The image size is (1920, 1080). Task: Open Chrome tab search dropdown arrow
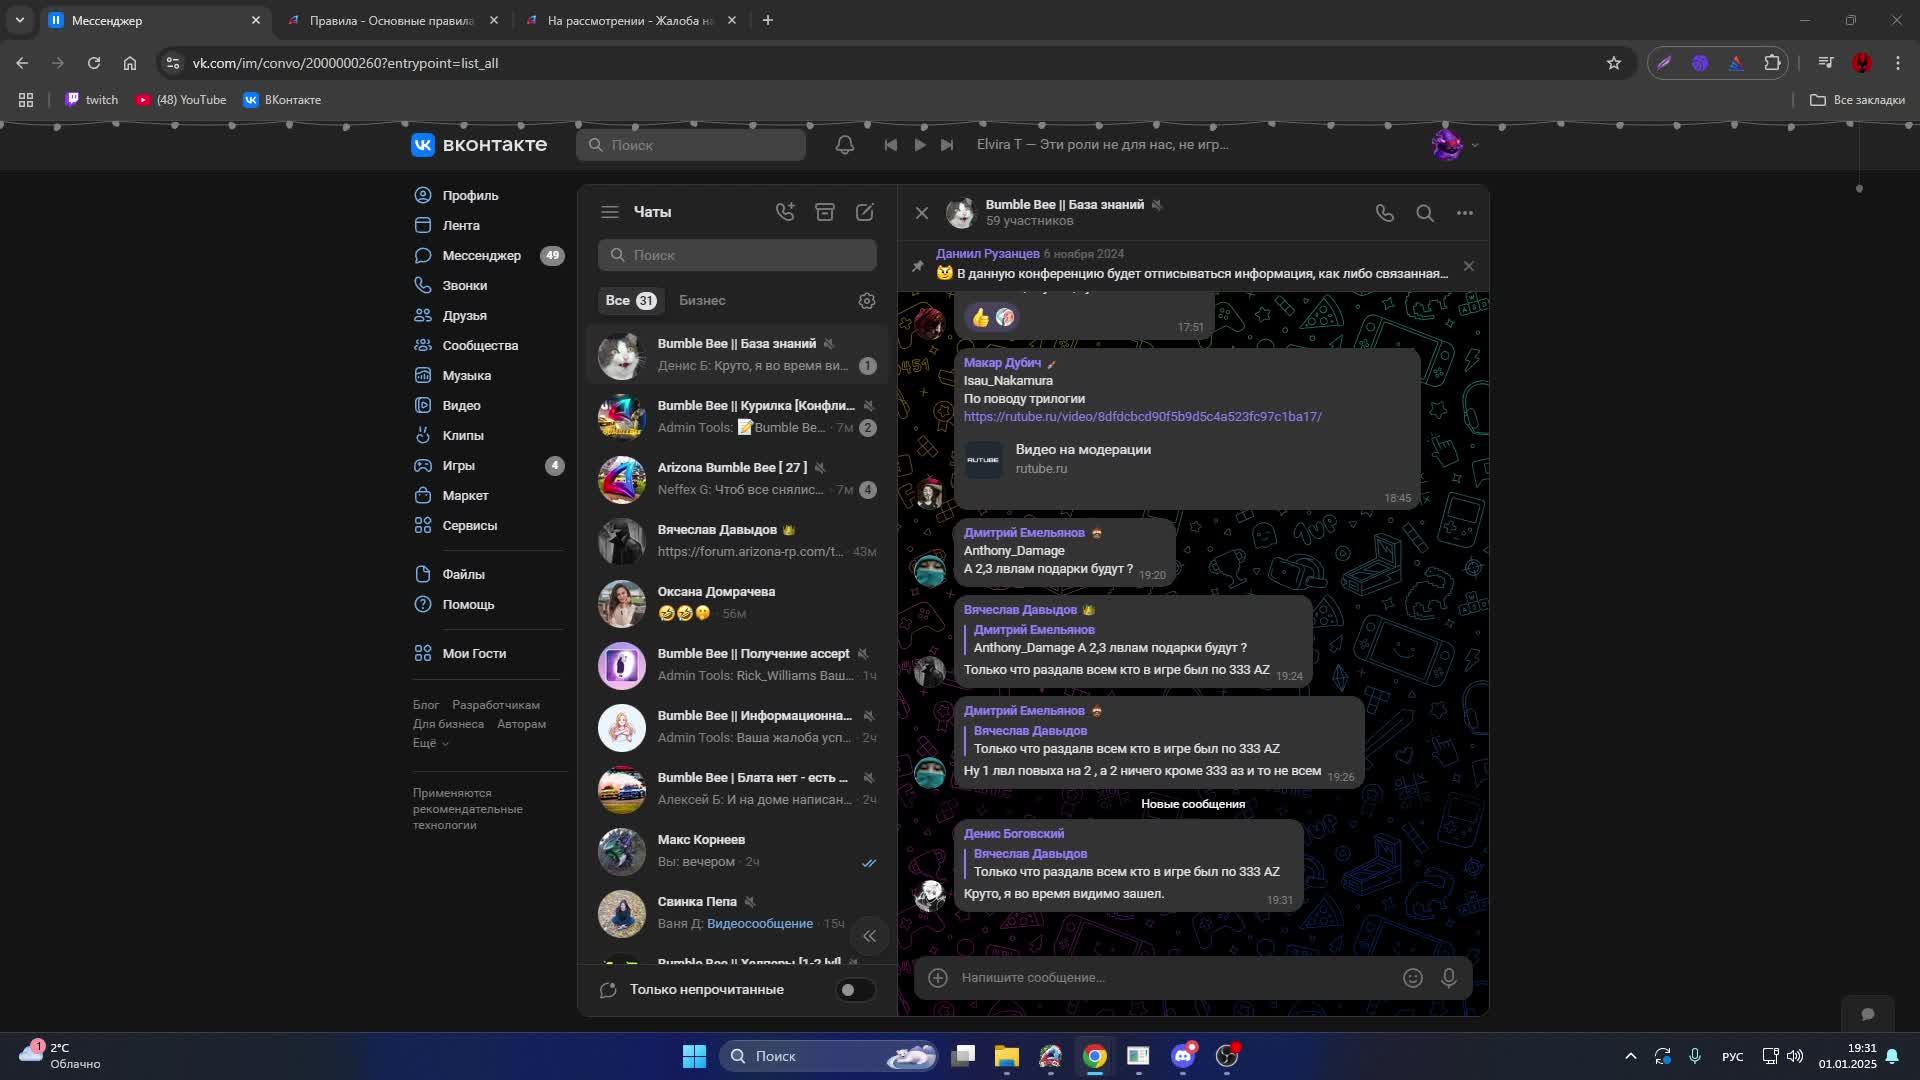(19, 20)
